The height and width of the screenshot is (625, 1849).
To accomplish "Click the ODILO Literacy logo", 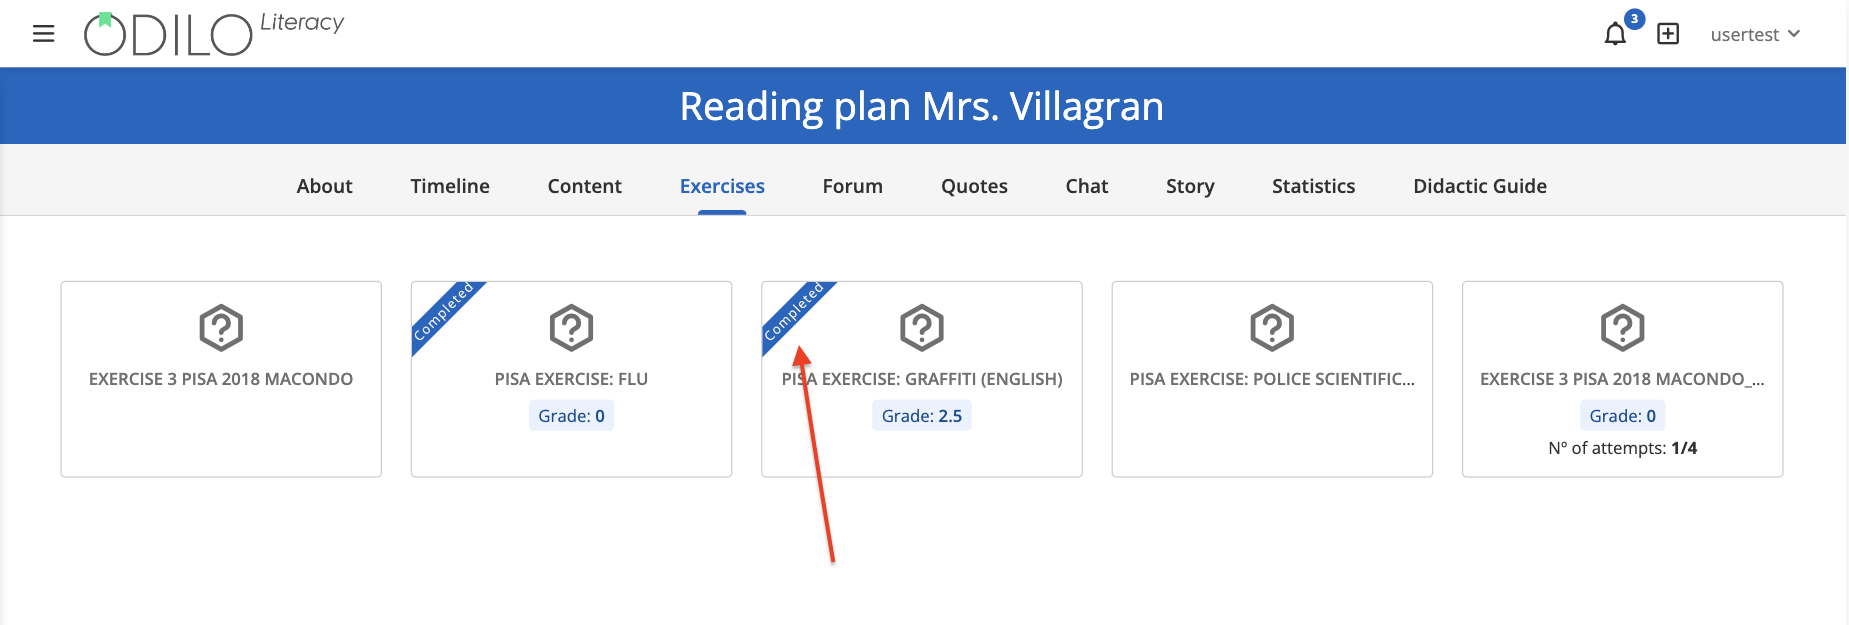I will pyautogui.click(x=214, y=33).
